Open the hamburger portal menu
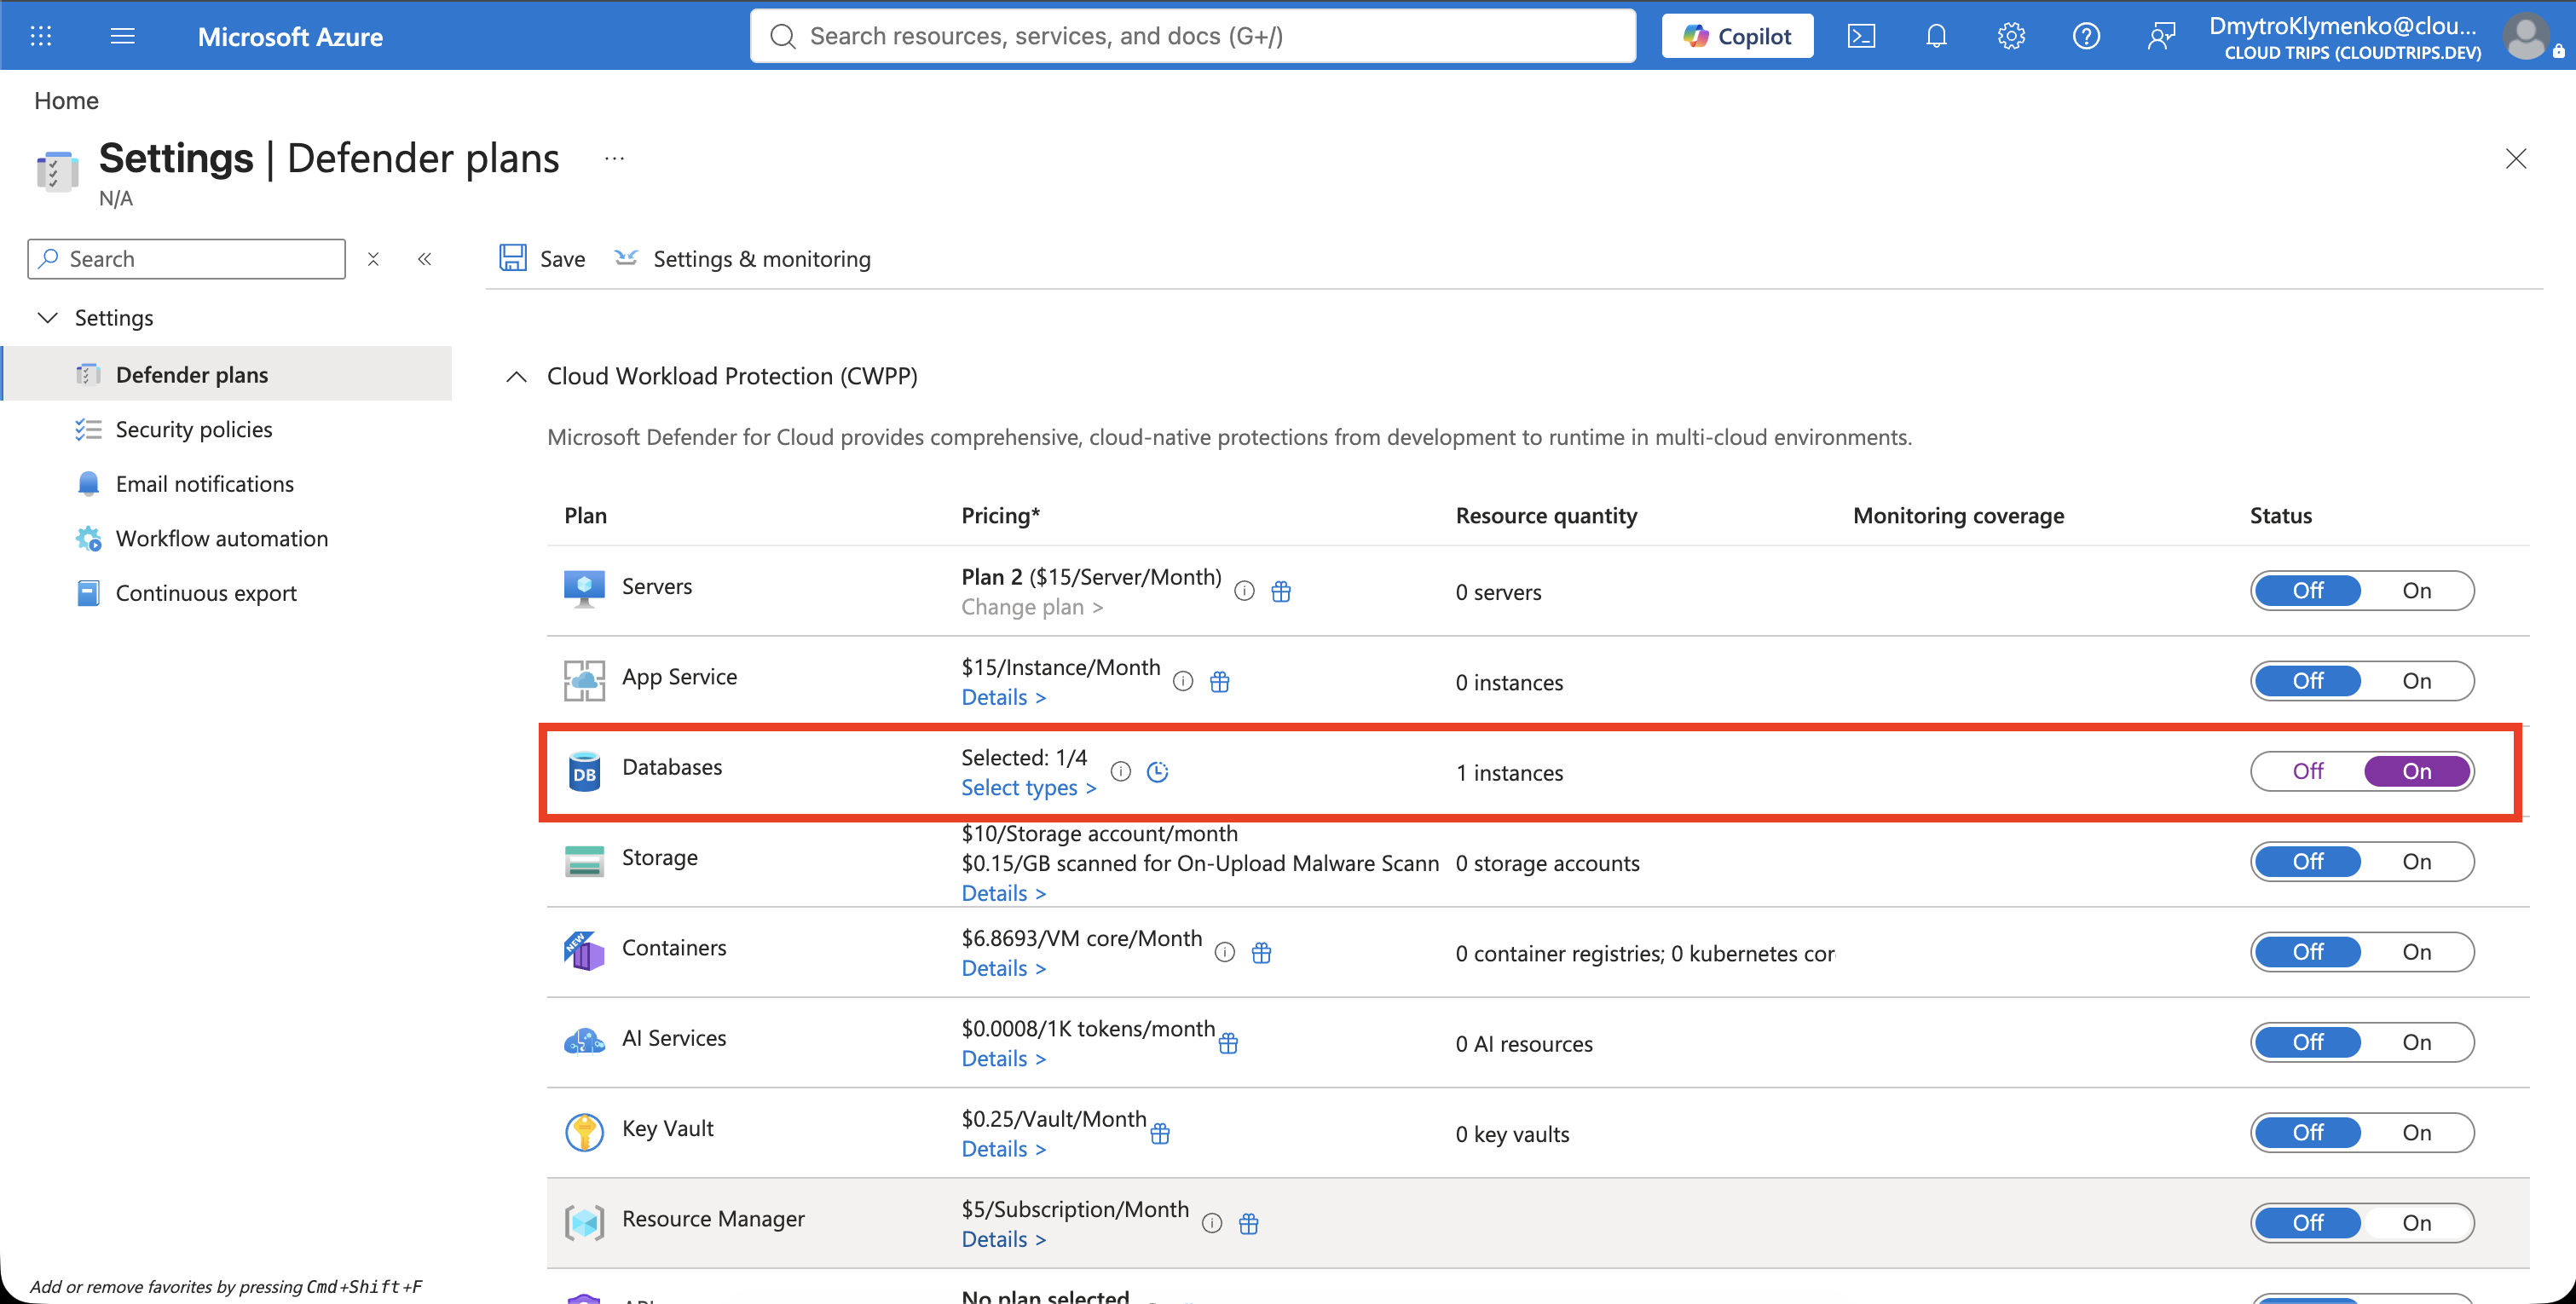 (122, 36)
